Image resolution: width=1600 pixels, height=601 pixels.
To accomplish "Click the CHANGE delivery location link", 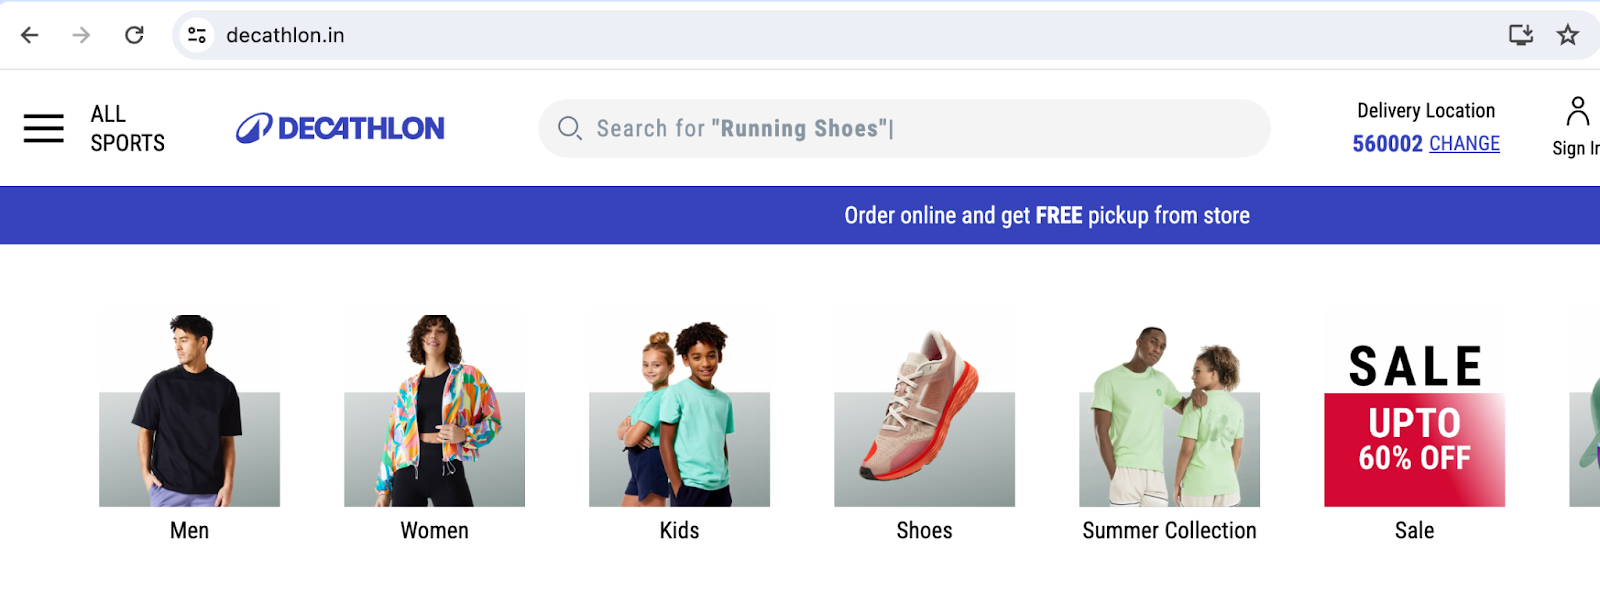I will [x=1464, y=144].
